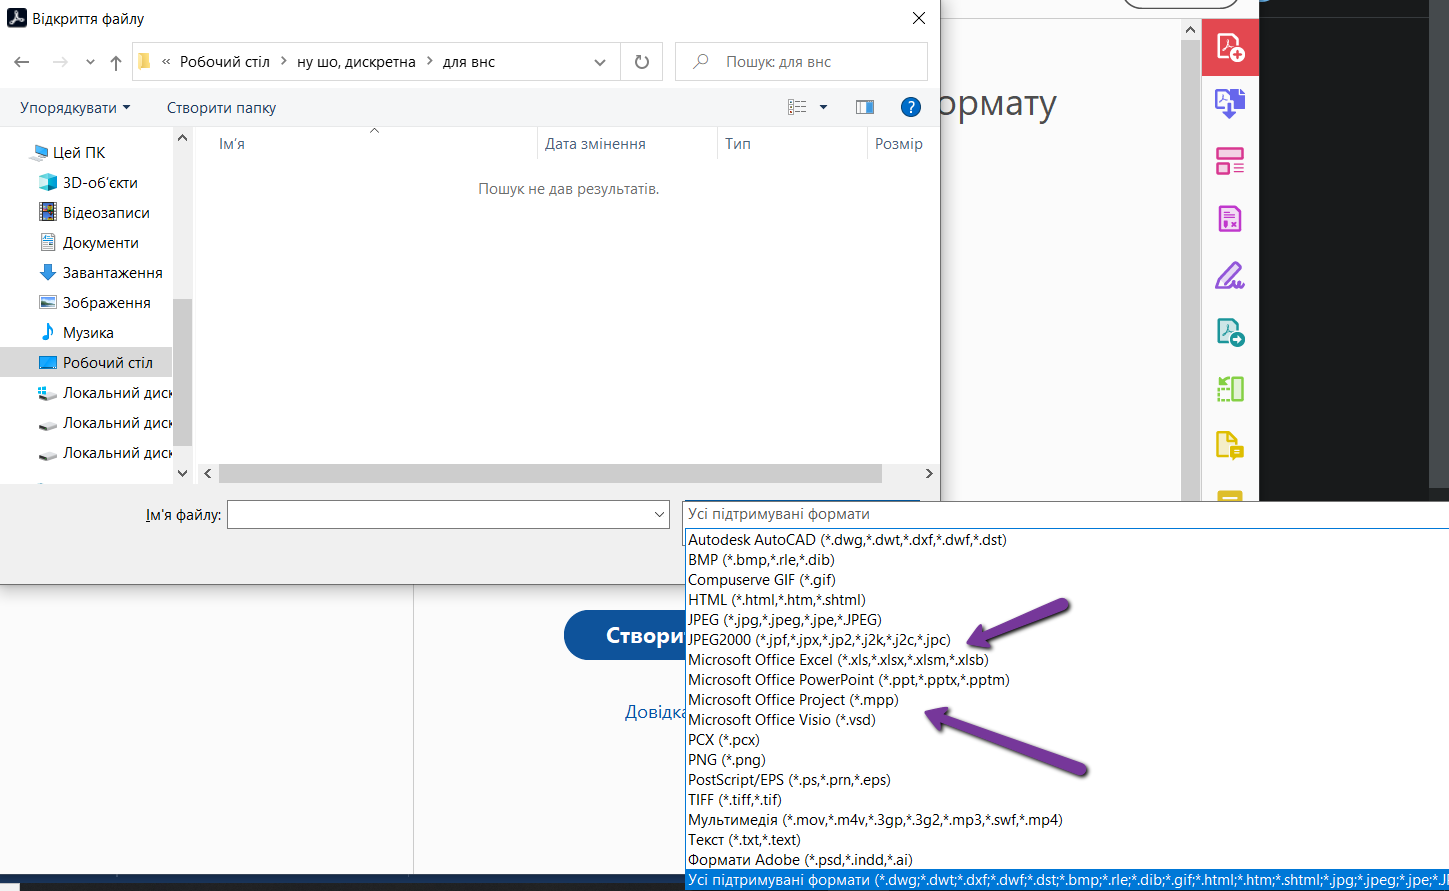Navigate up one folder level
Viewport: 1449px width, 891px height.
coord(115,61)
